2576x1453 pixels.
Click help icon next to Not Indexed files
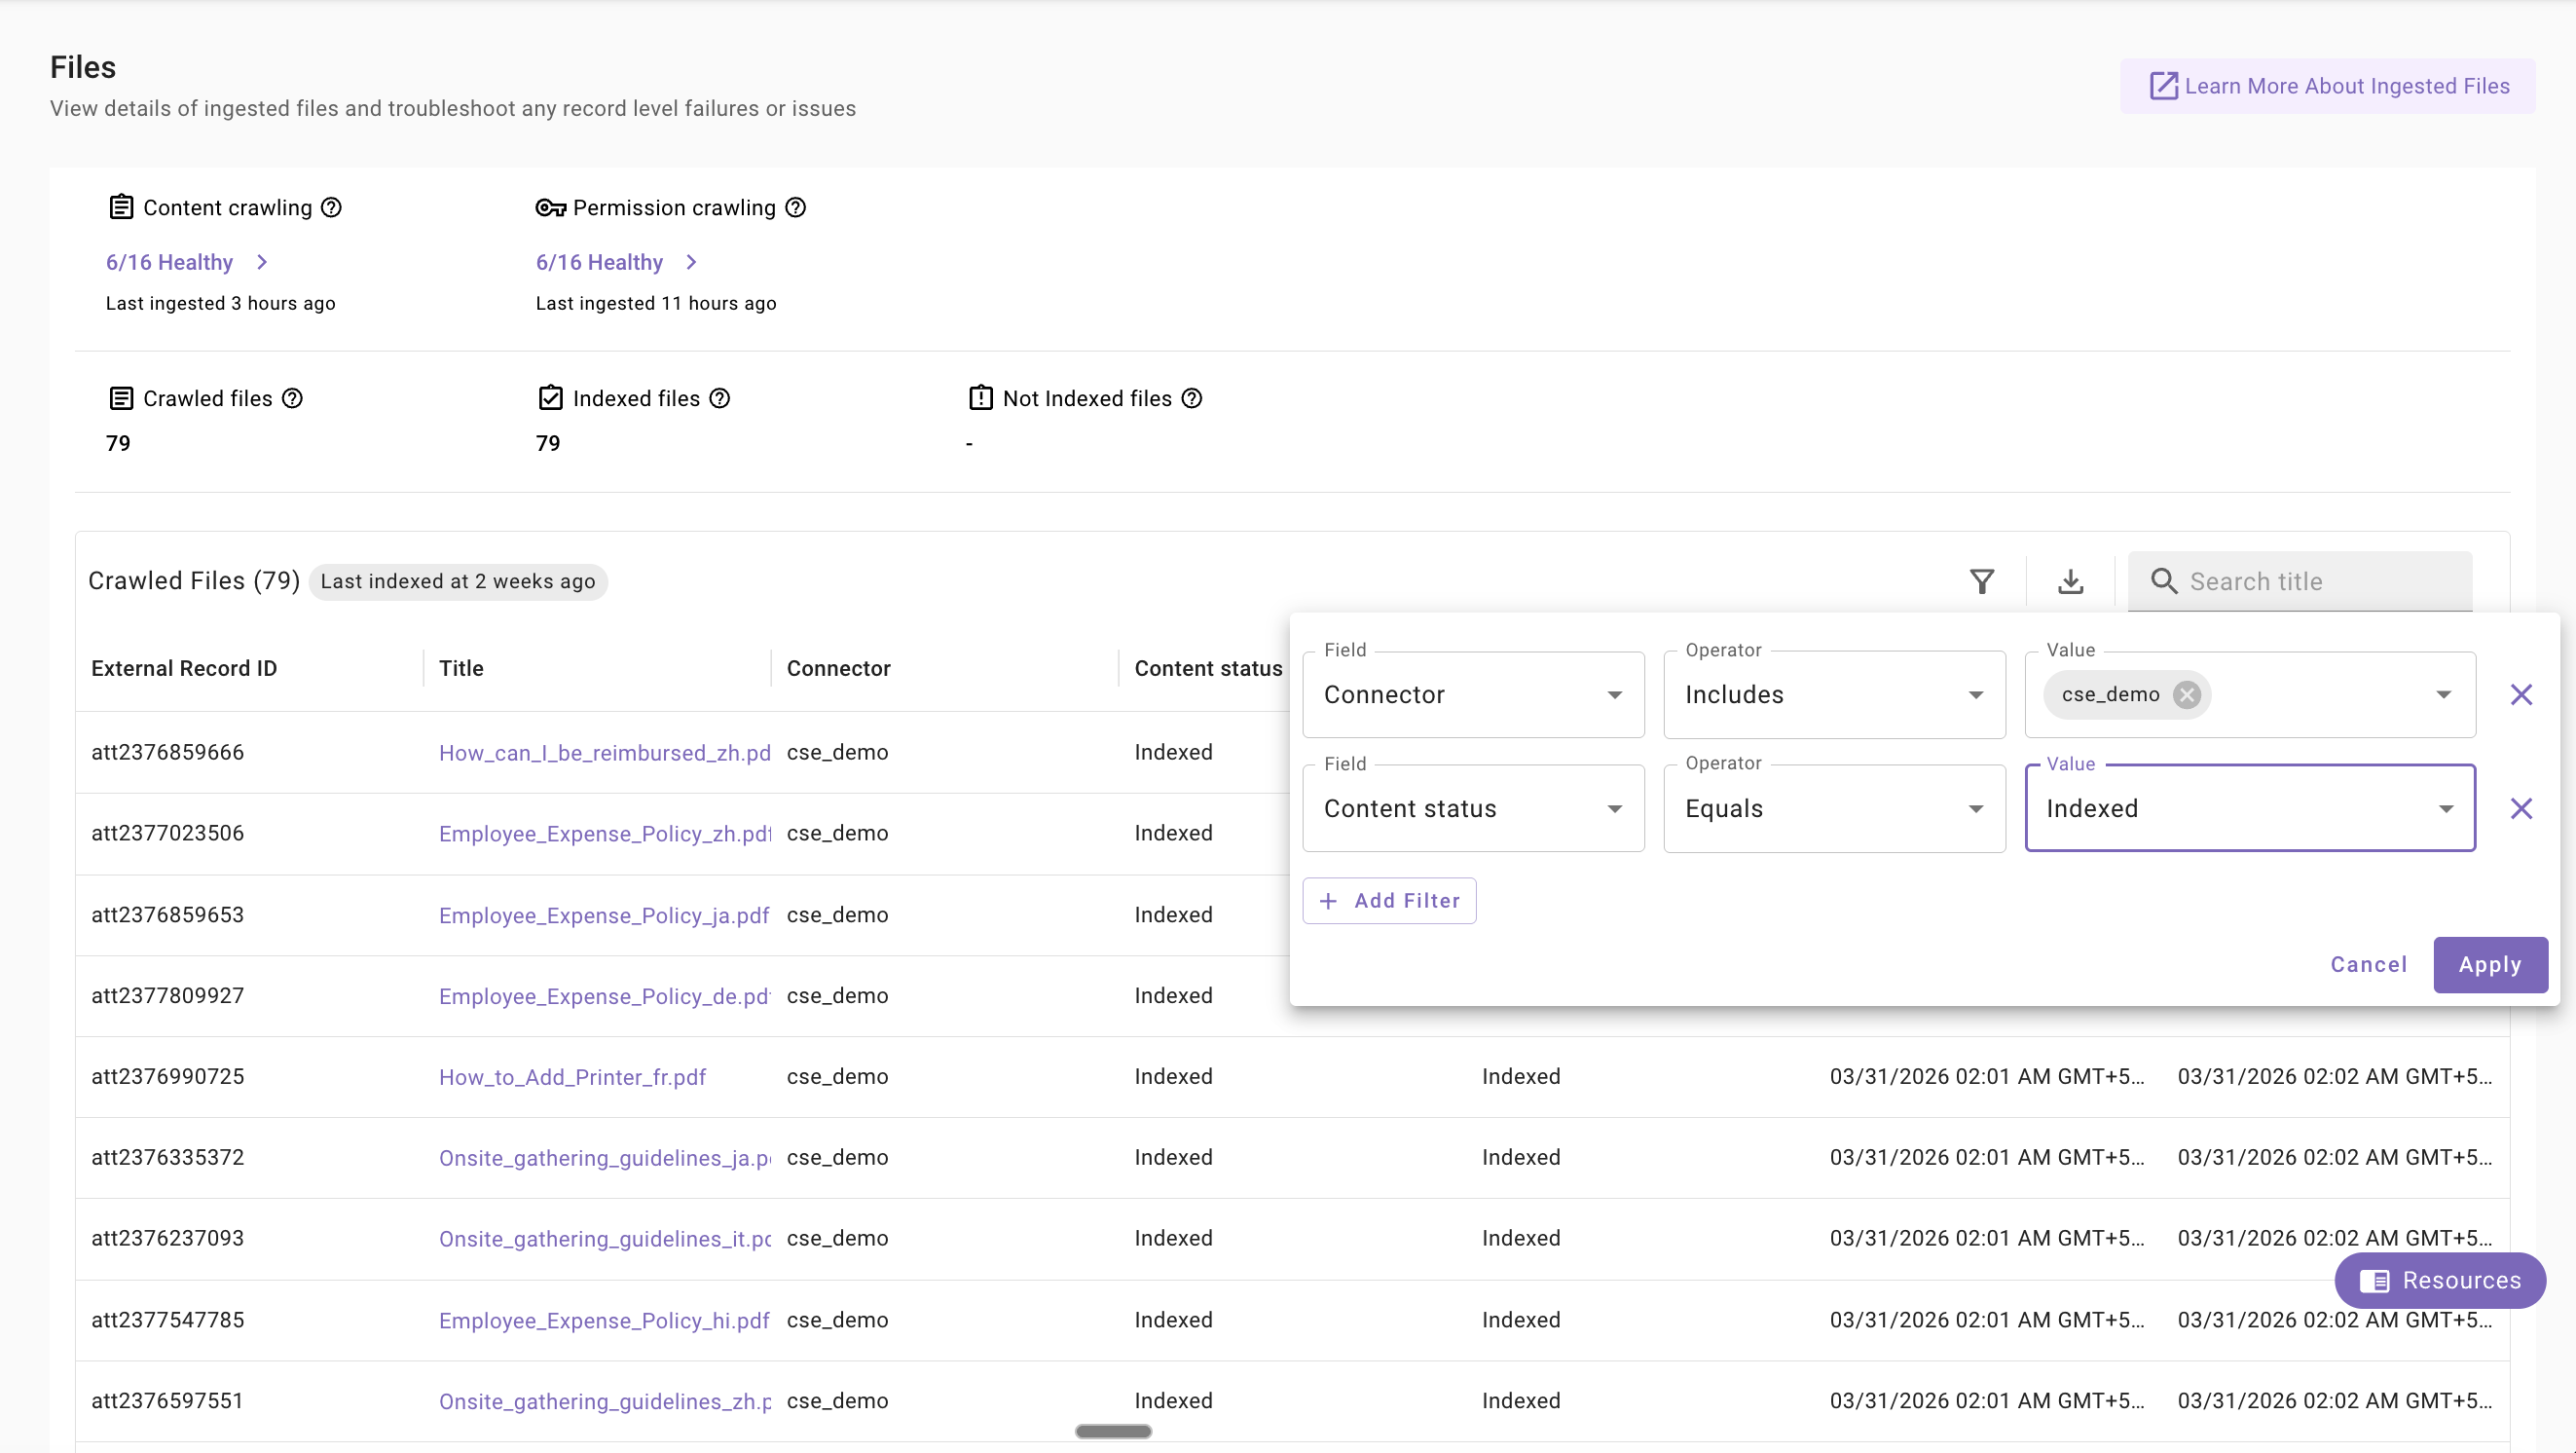click(1192, 398)
